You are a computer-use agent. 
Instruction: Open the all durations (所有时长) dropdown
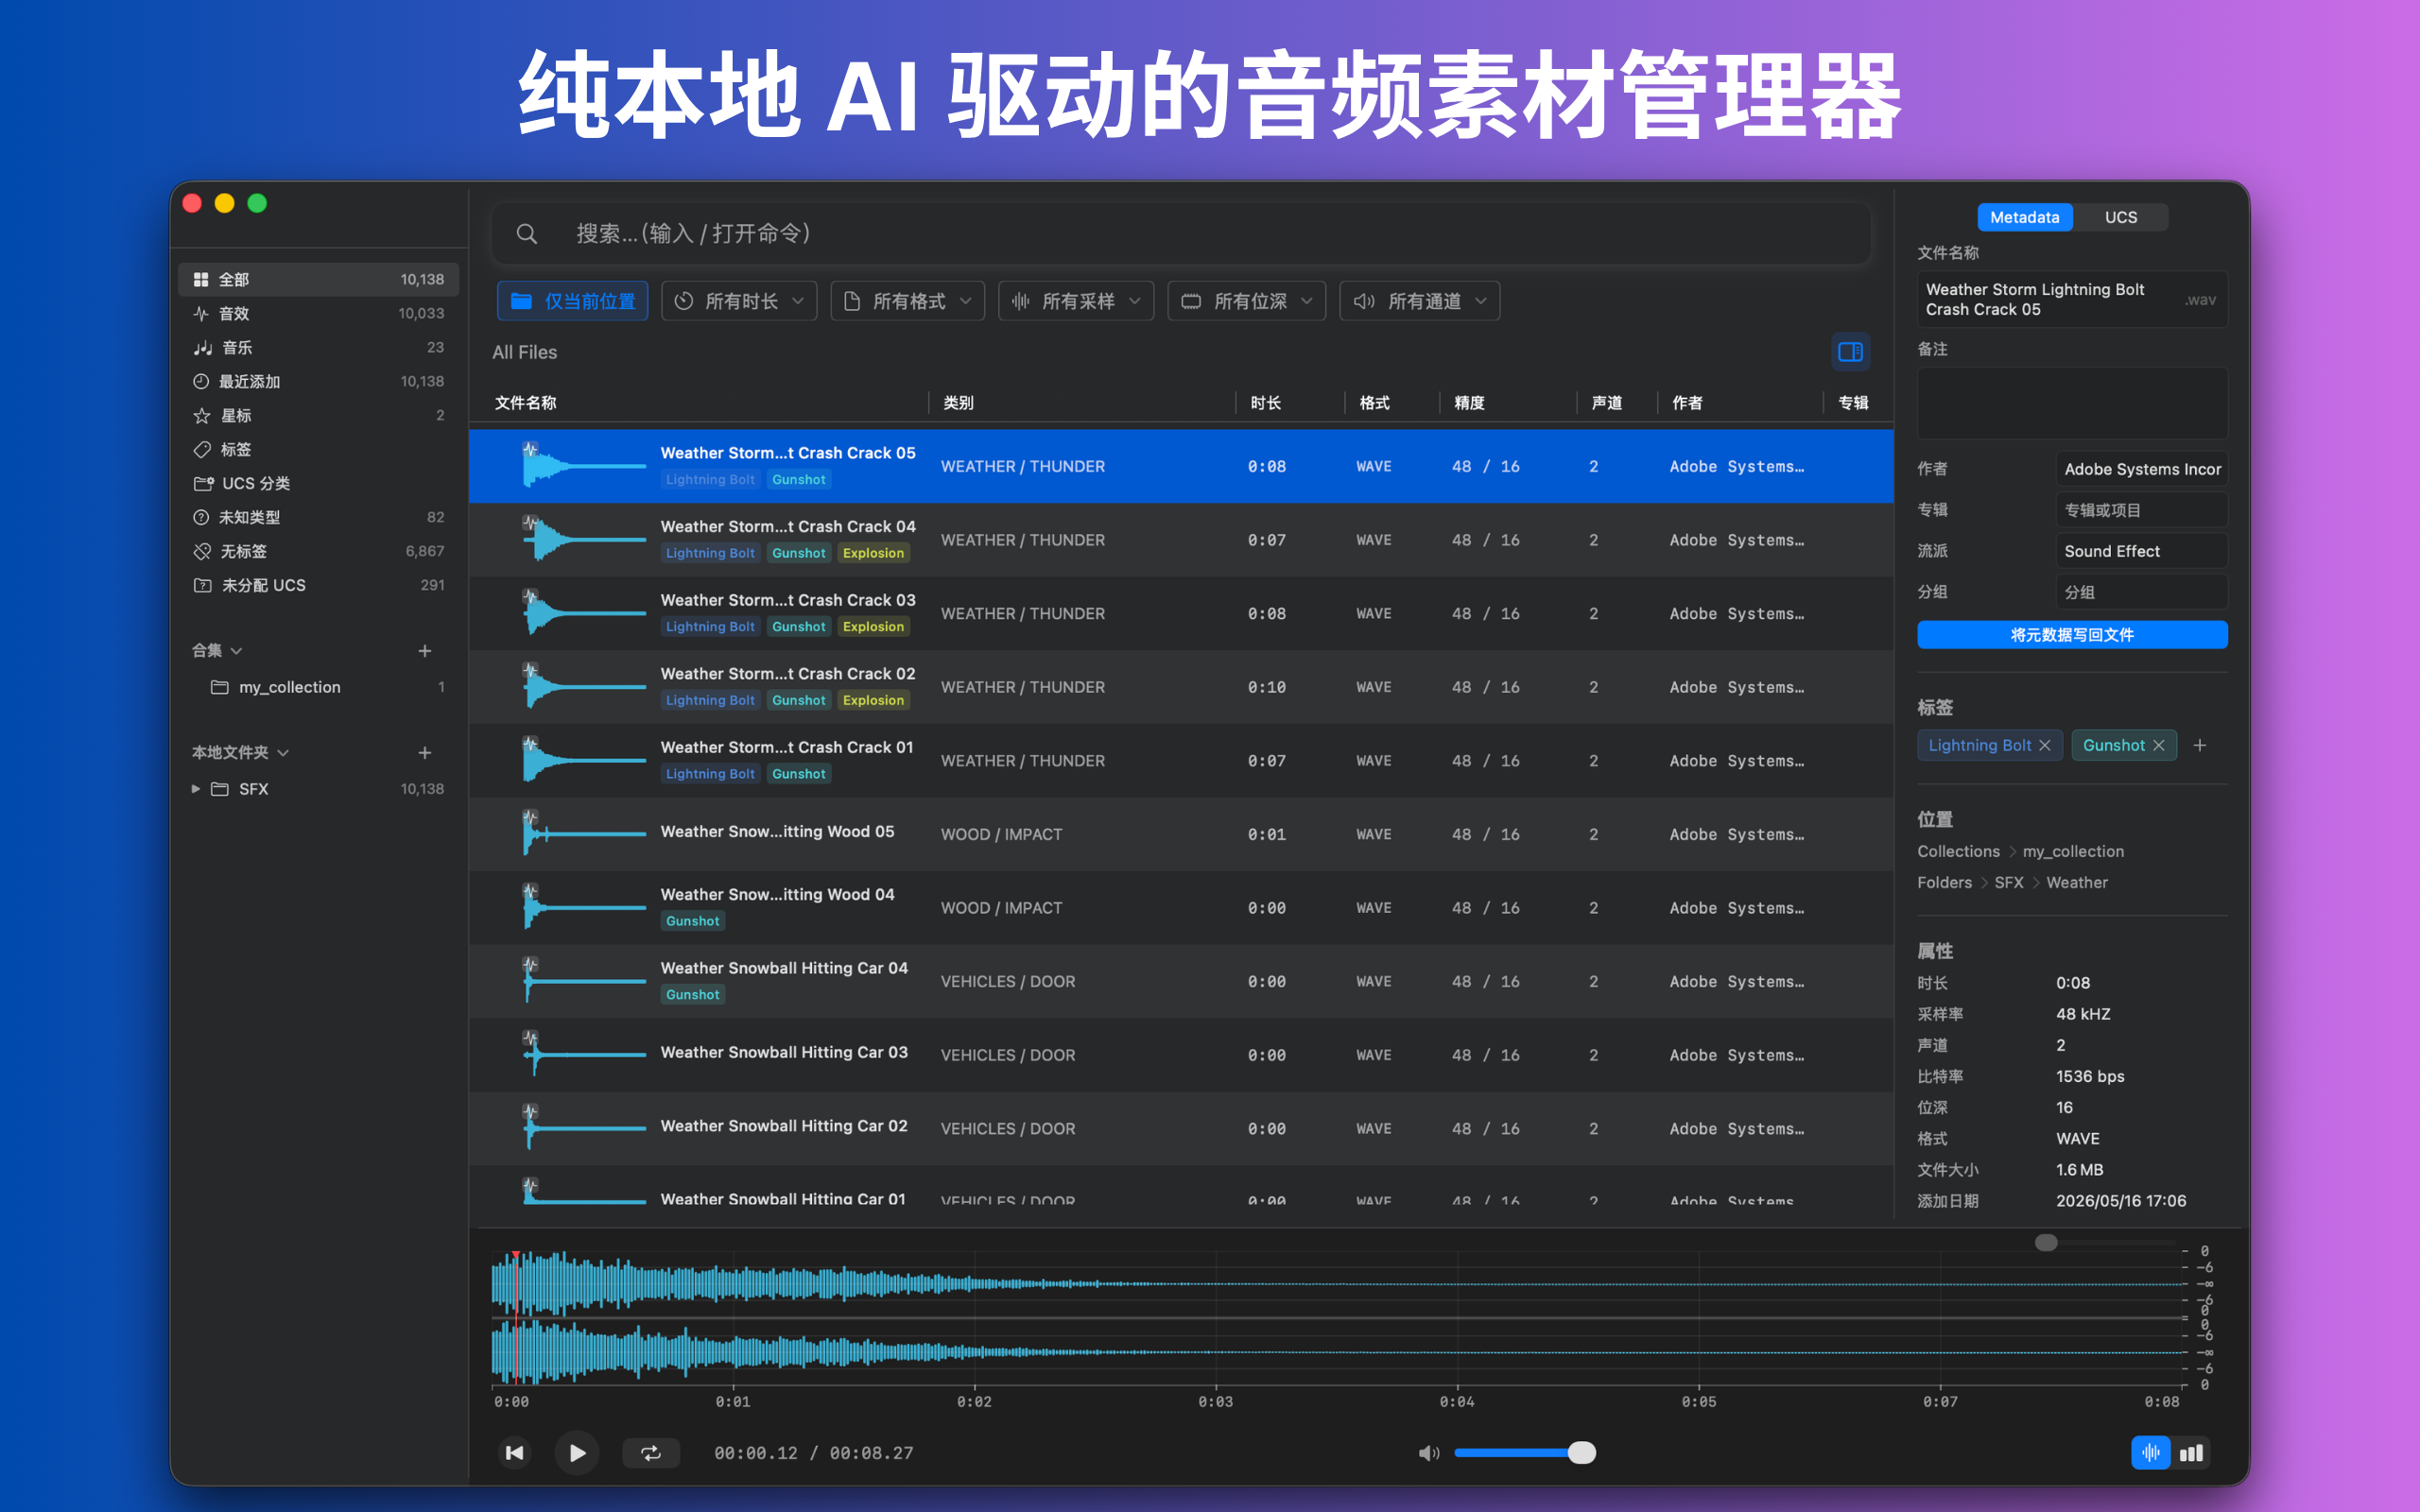click(x=739, y=301)
